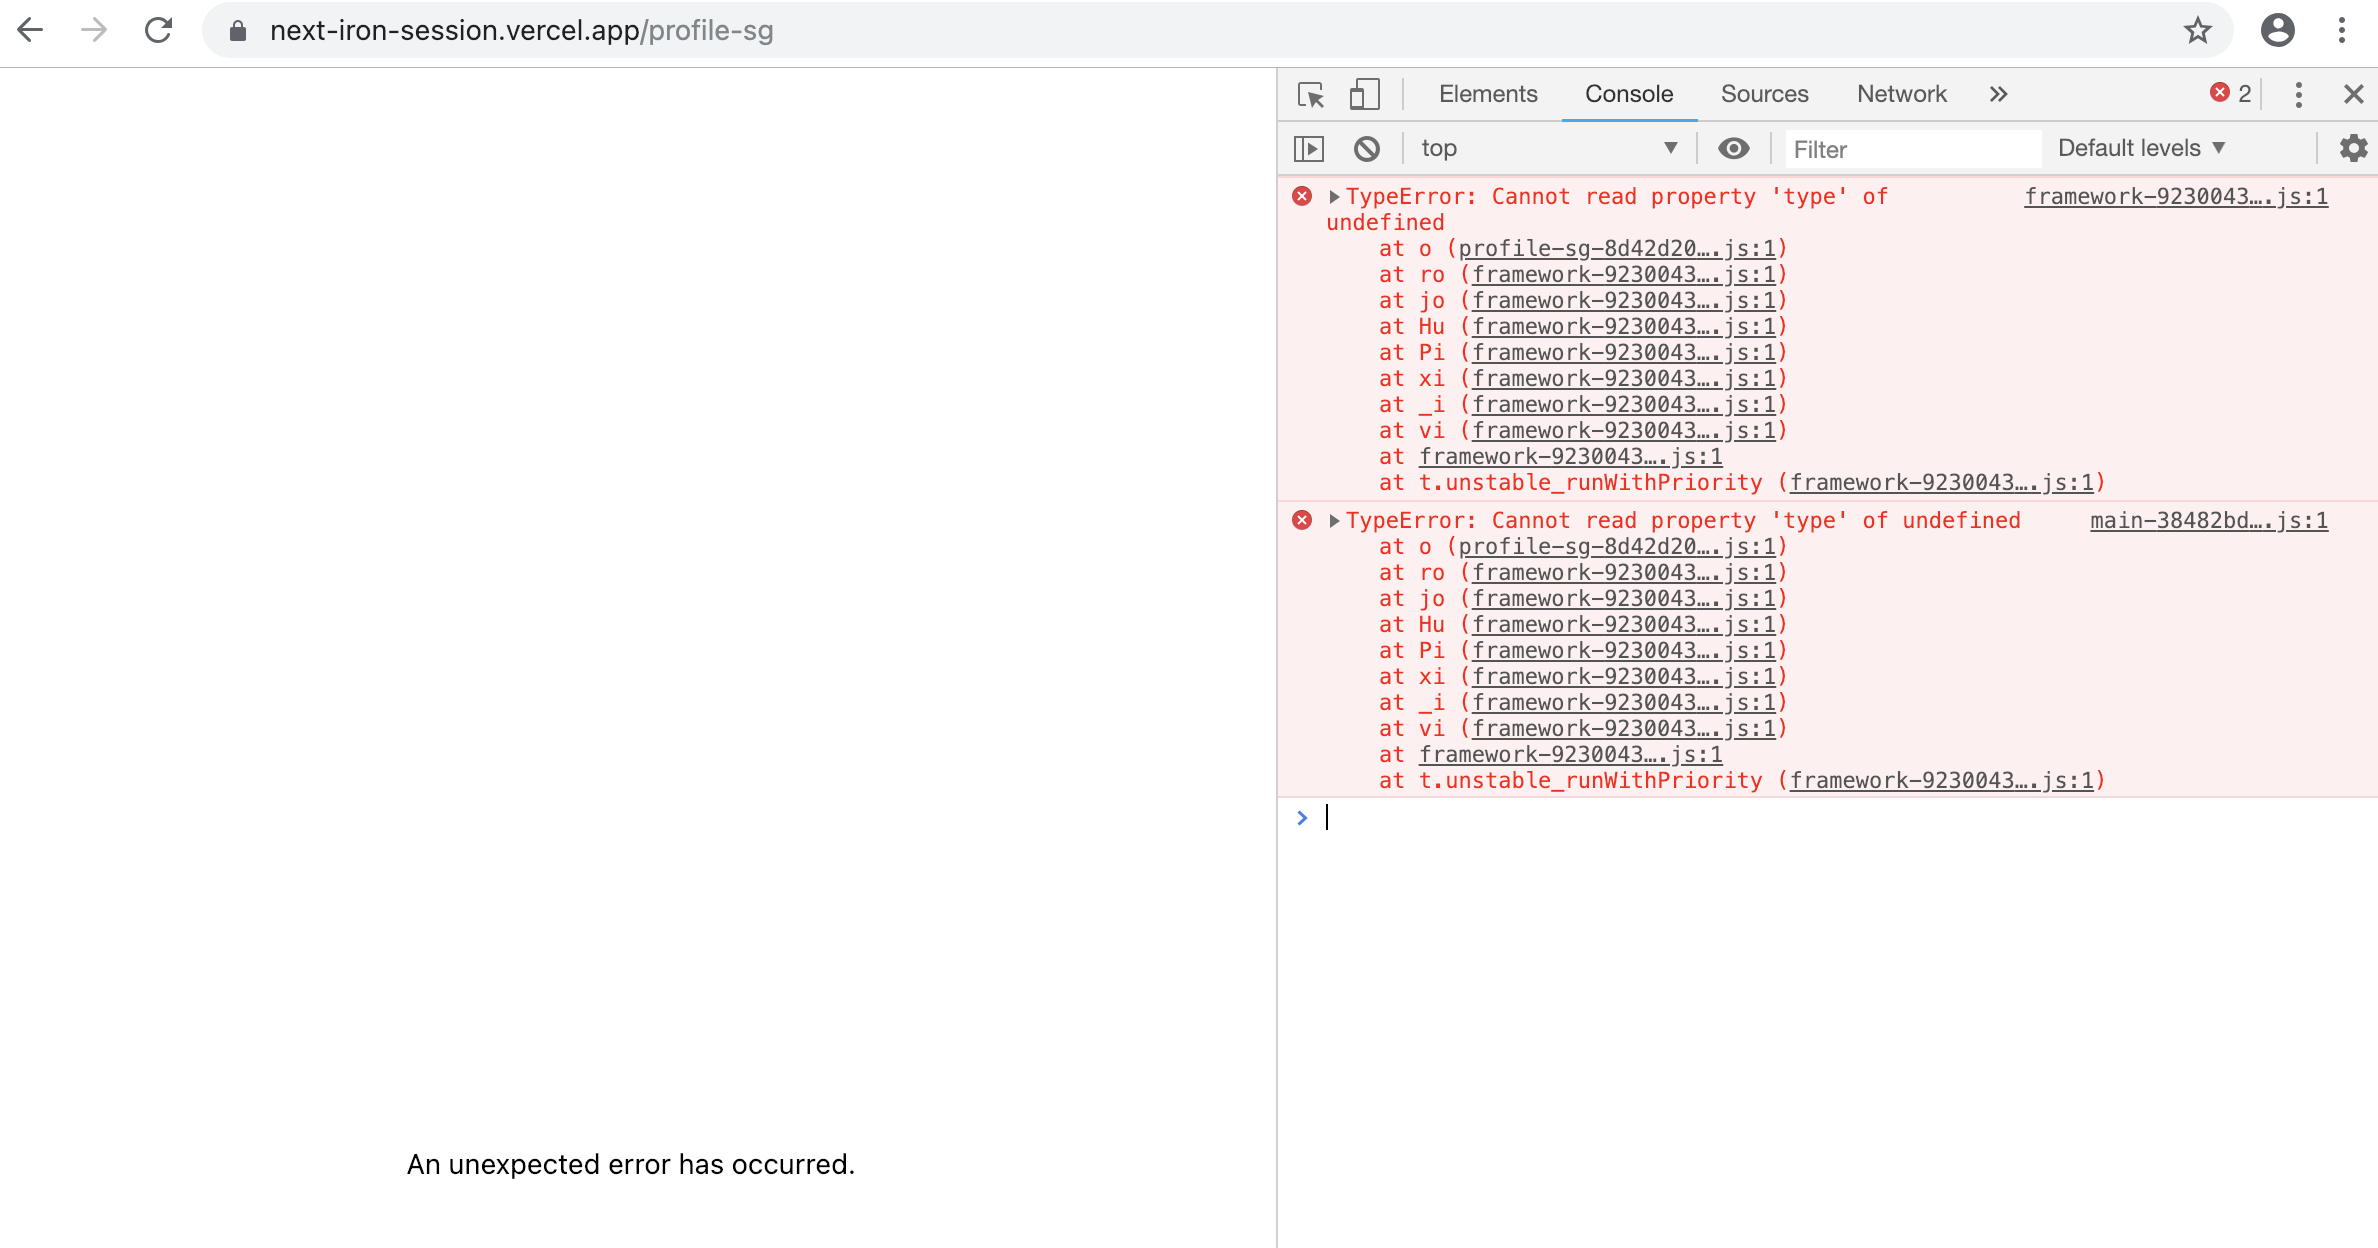Show more DevTools panels via chevron
This screenshot has height=1248, width=2378.
coord(1998,94)
